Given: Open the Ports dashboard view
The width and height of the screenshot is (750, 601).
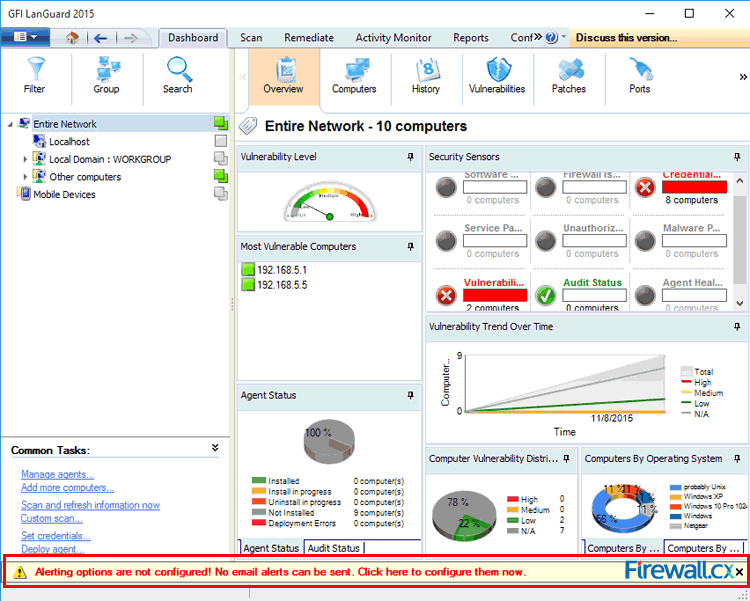Looking at the screenshot, I should tap(640, 75).
